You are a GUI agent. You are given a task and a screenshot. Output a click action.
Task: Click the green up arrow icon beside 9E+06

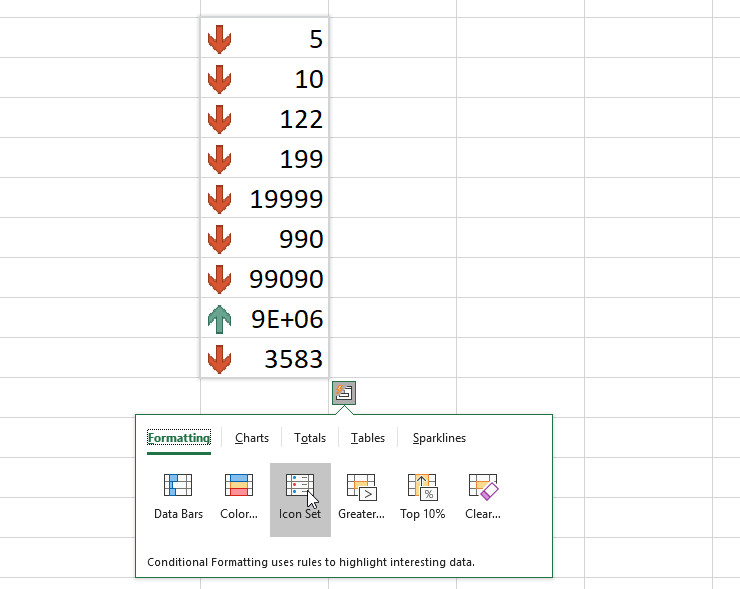pos(219,319)
